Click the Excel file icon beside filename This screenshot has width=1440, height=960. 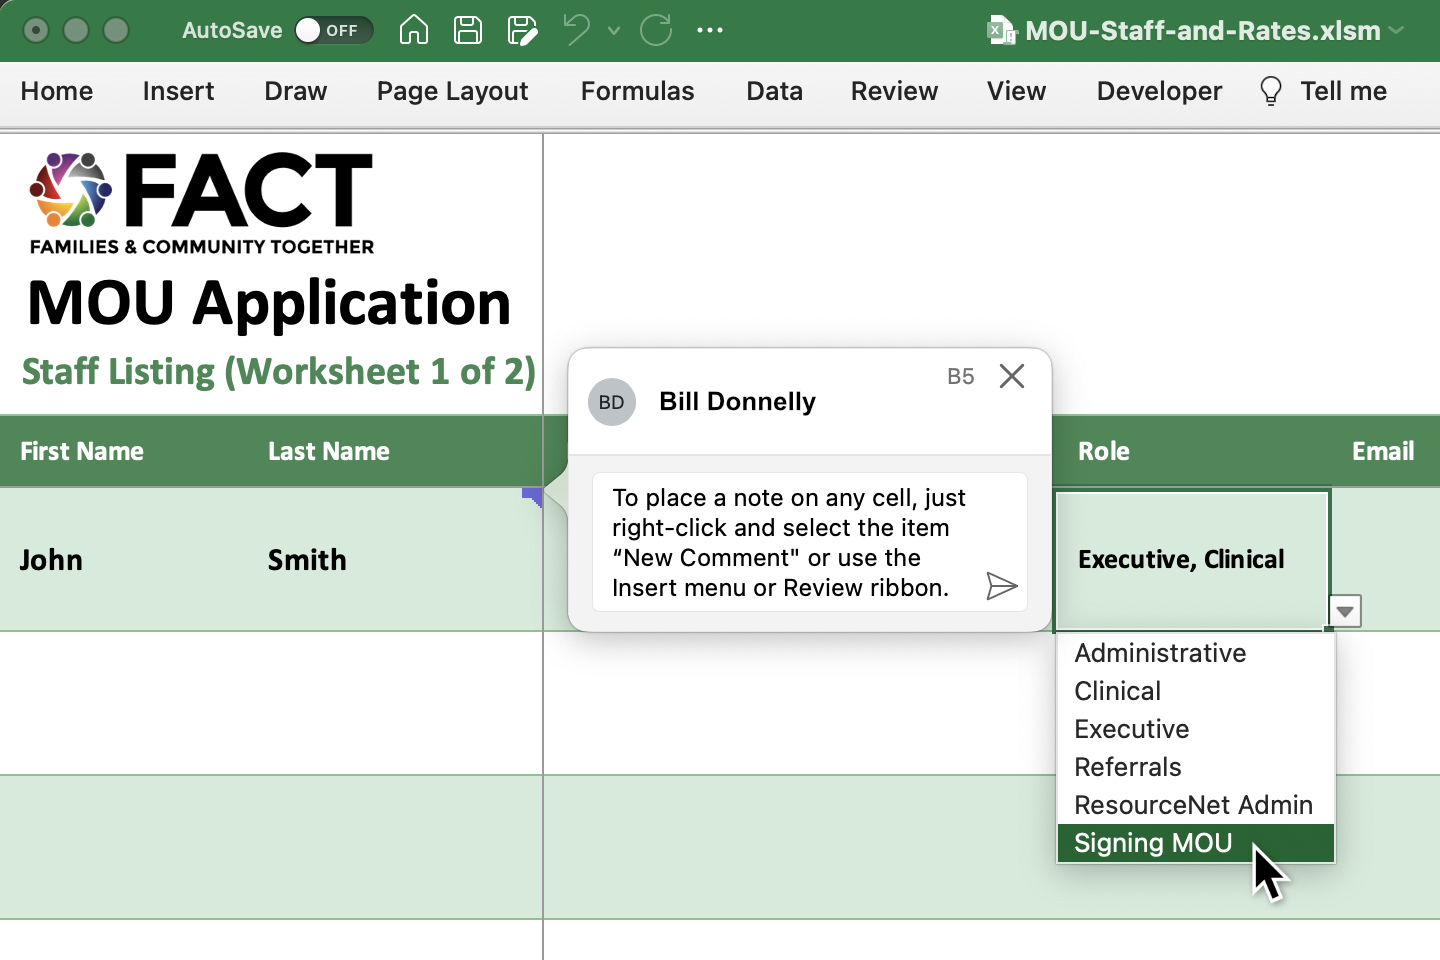click(1001, 31)
